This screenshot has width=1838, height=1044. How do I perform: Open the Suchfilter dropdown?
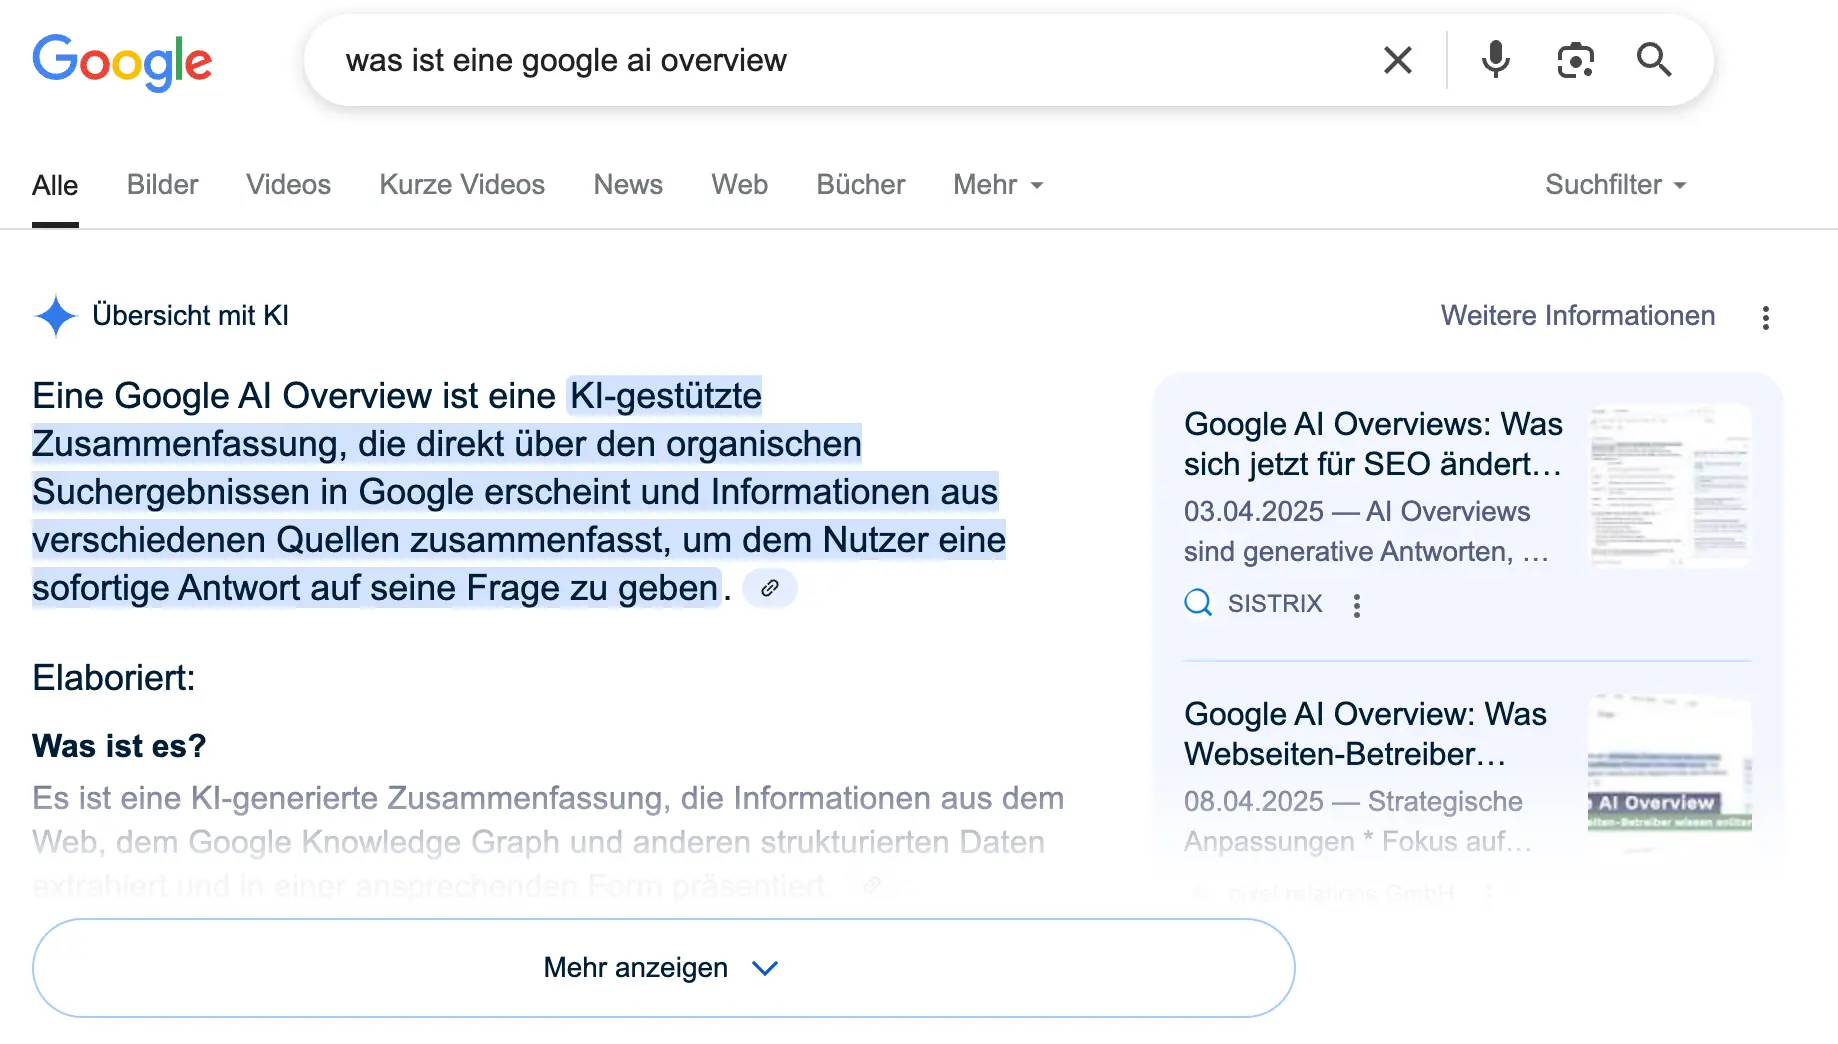[1615, 185]
